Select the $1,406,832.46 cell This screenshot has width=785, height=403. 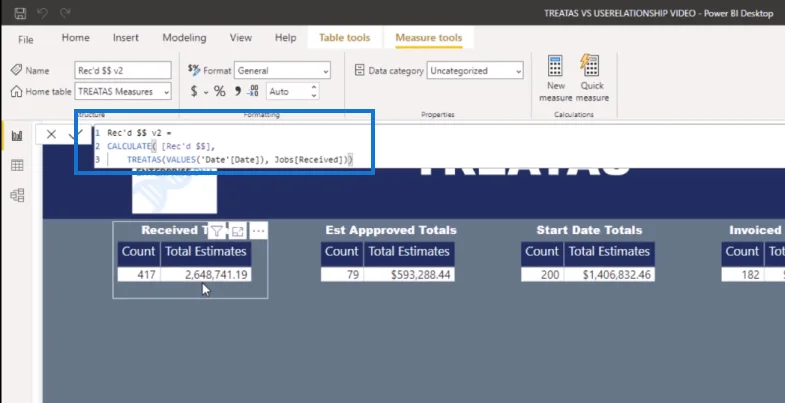609,274
